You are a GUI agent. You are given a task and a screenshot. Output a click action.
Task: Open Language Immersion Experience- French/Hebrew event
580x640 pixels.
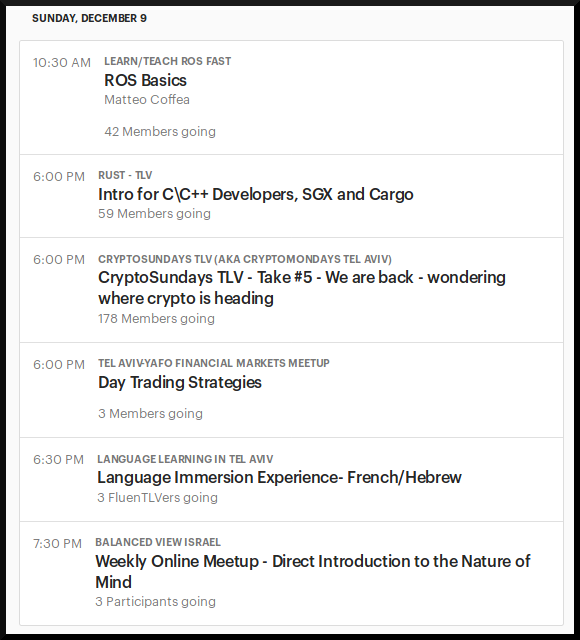tap(280, 477)
